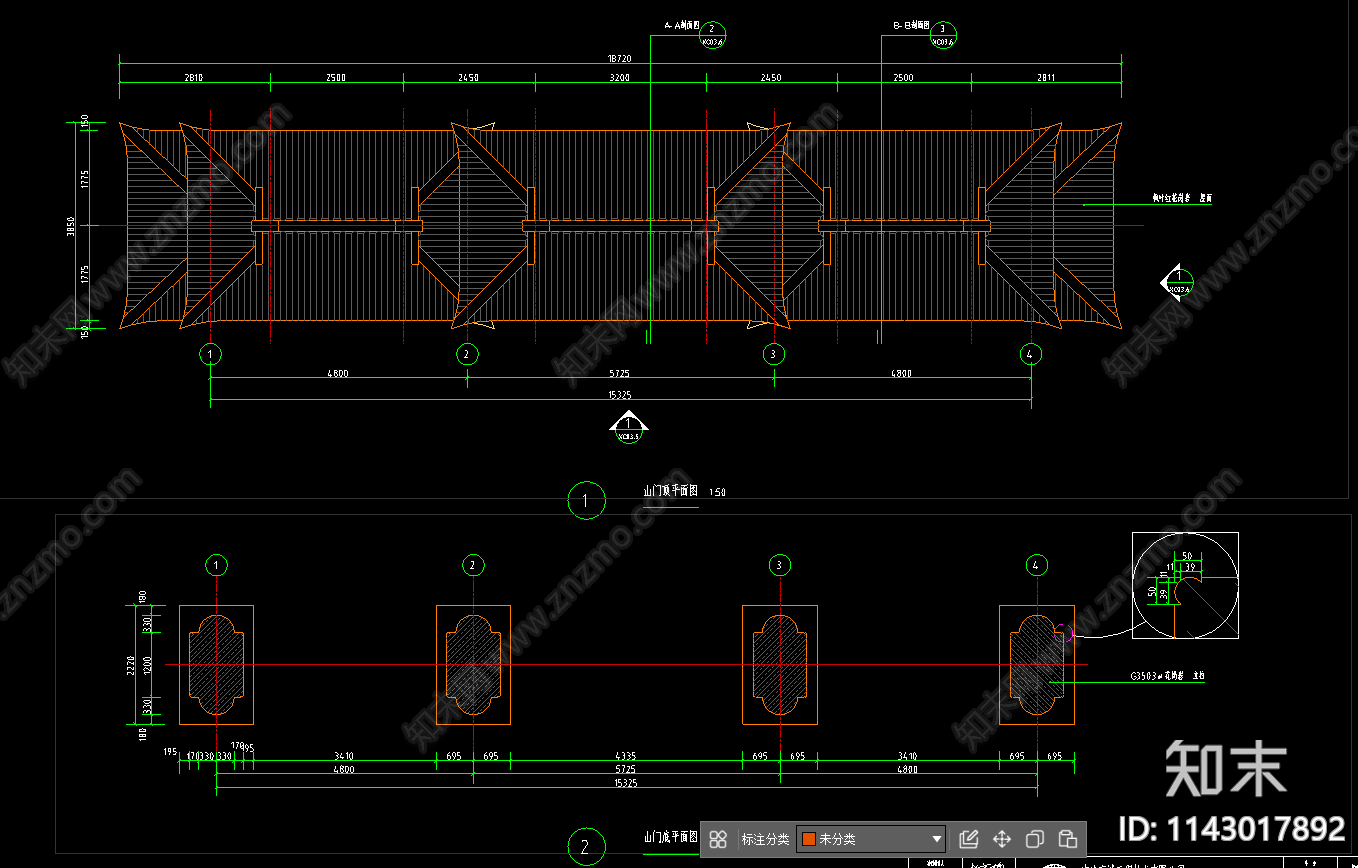The height and width of the screenshot is (868, 1358).
Task: Click the circular column detail enlargement
Action: pyautogui.click(x=1185, y=585)
